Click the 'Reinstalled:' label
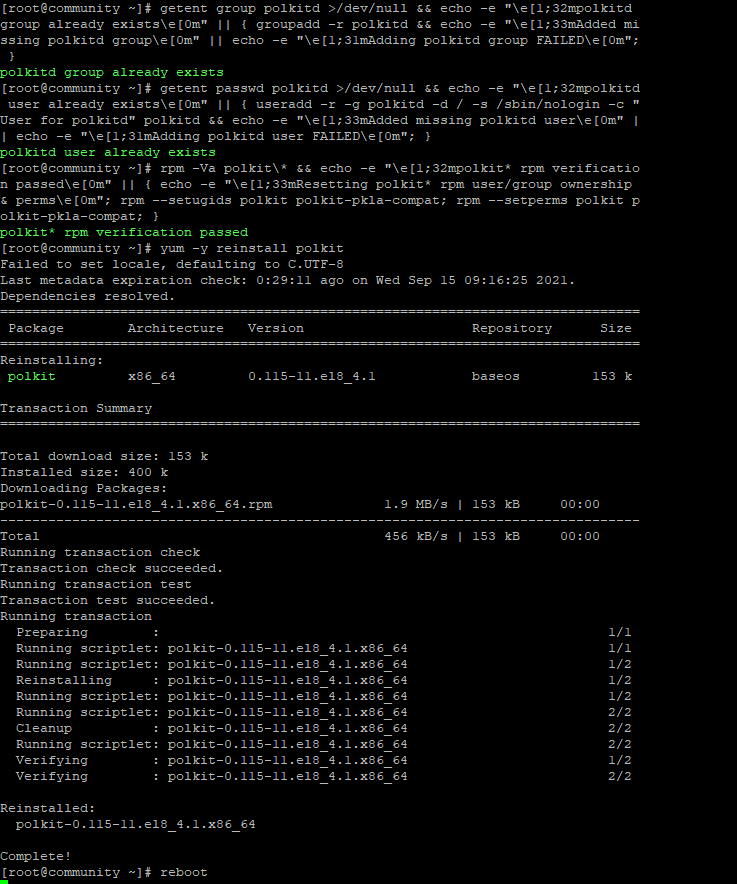Screen dimensions: 737x884 click(x=48, y=808)
